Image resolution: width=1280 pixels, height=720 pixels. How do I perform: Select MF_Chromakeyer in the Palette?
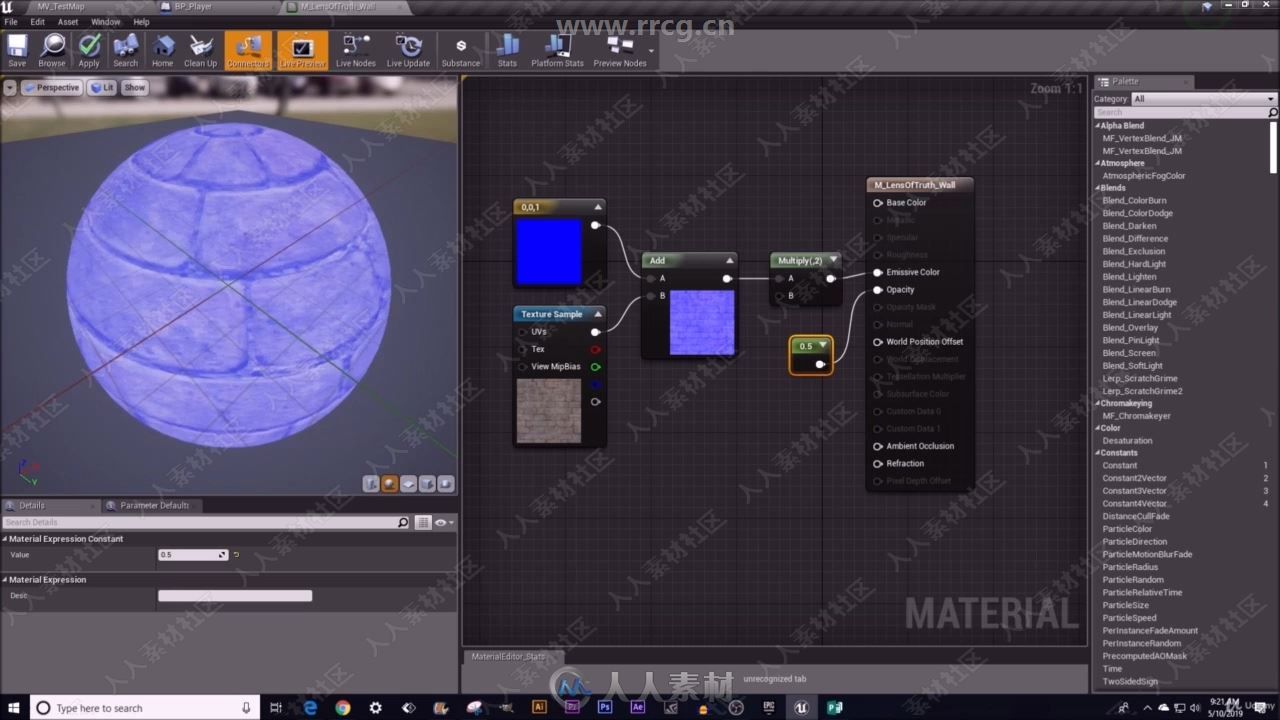(x=1135, y=415)
